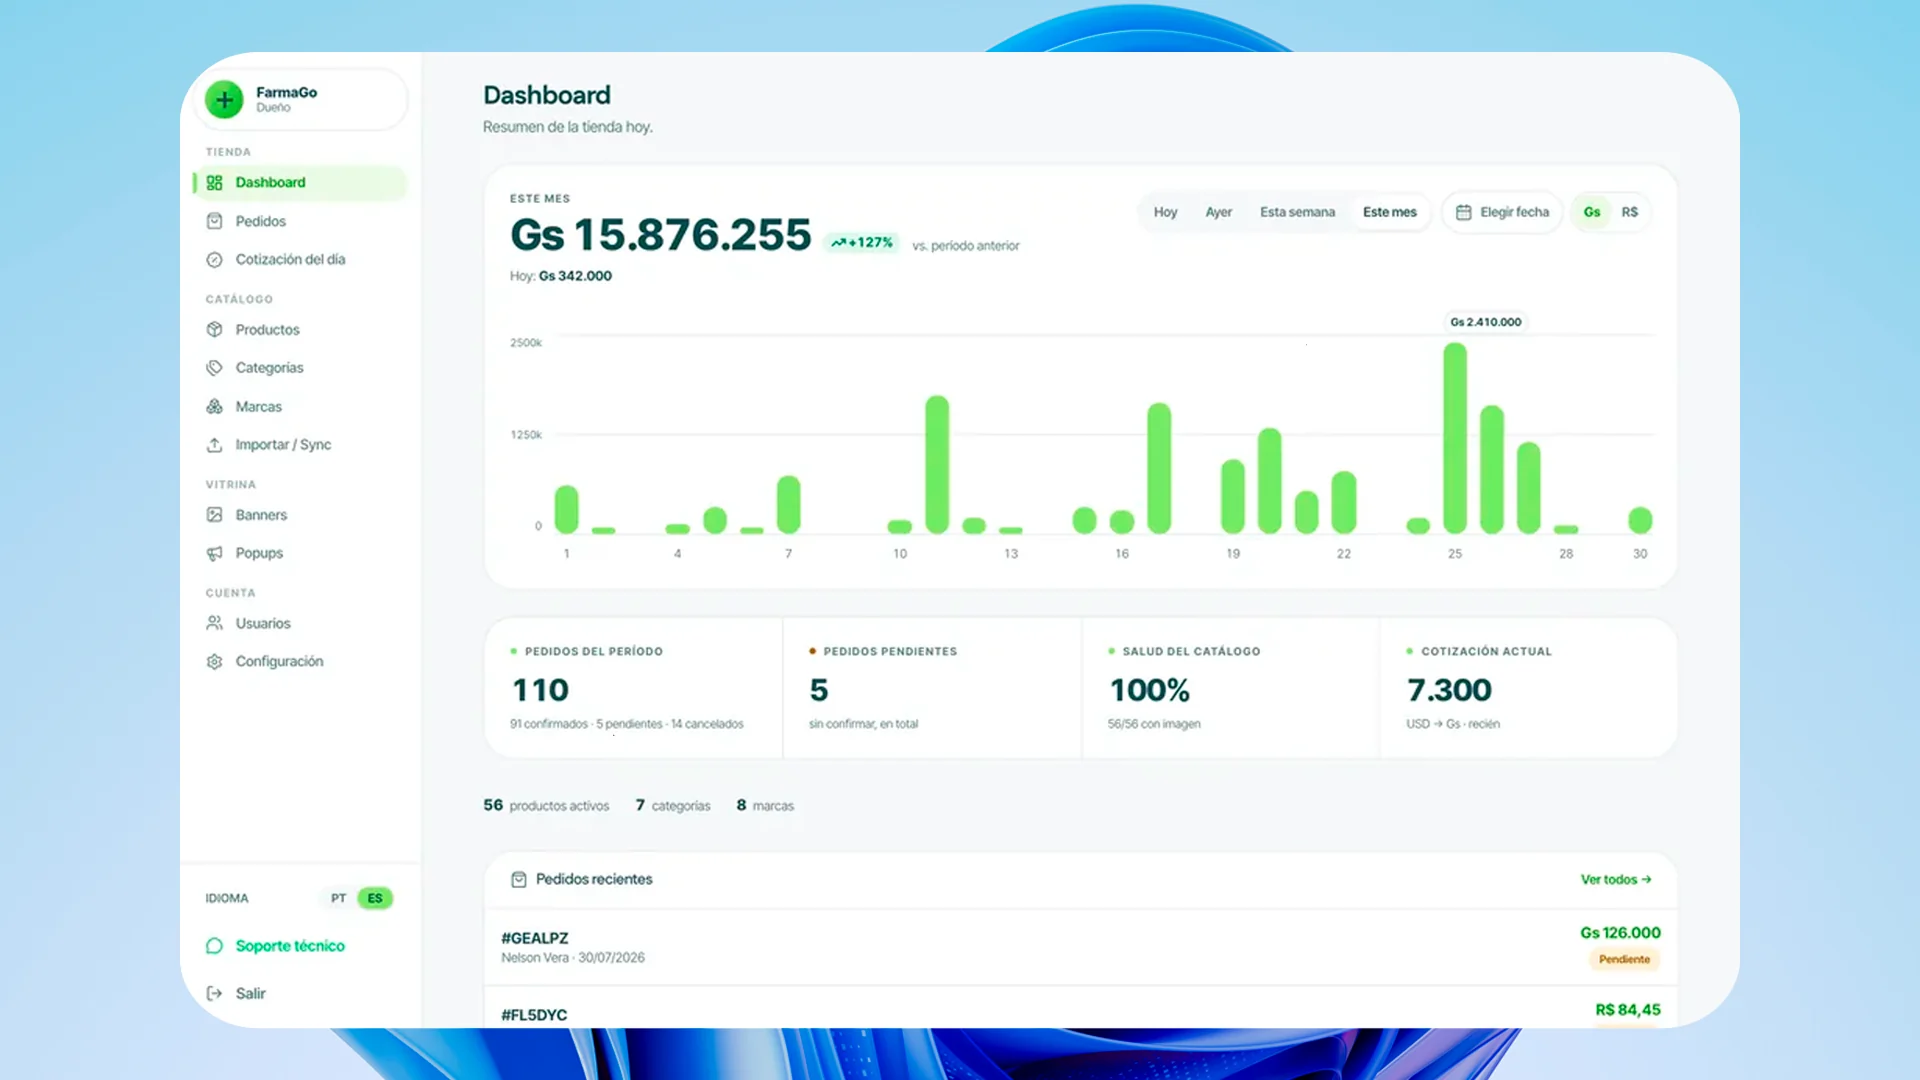
Task: Click the Dashboard grid icon in sidebar
Action: [x=214, y=182]
